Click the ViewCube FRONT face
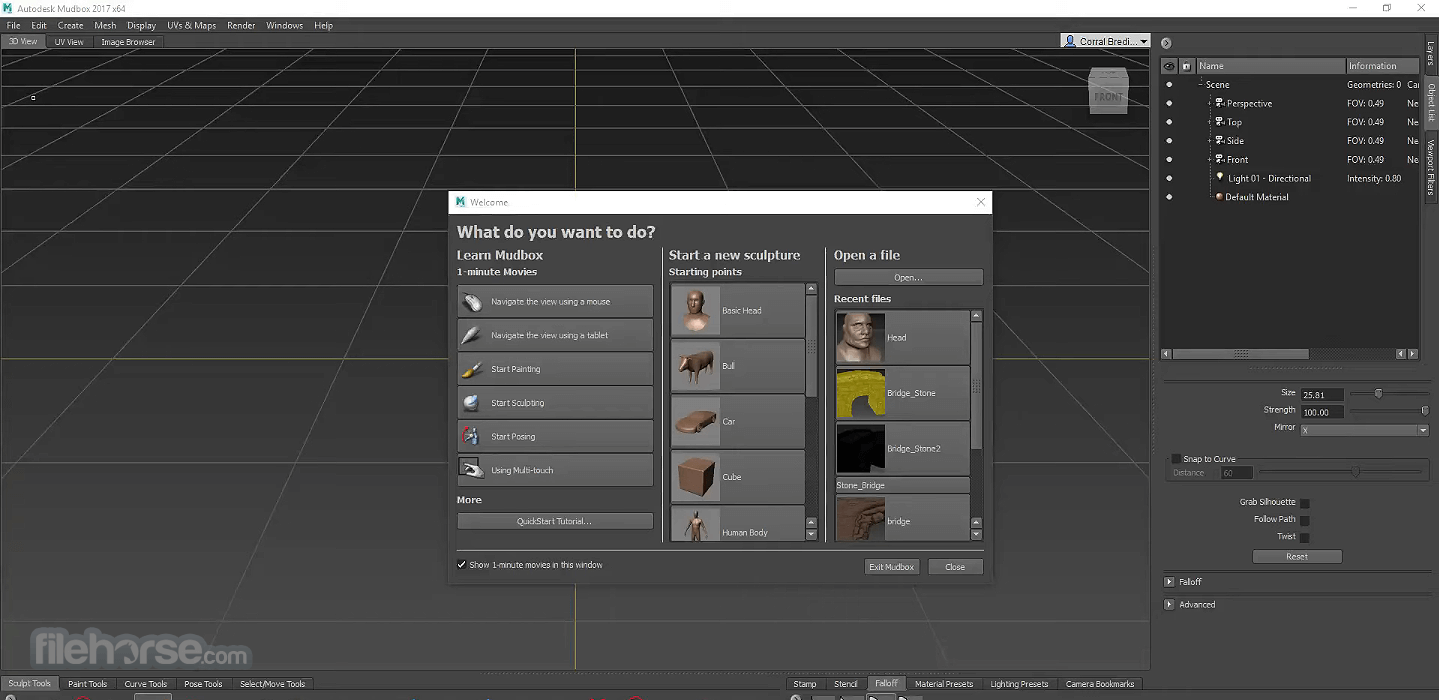 (1108, 97)
